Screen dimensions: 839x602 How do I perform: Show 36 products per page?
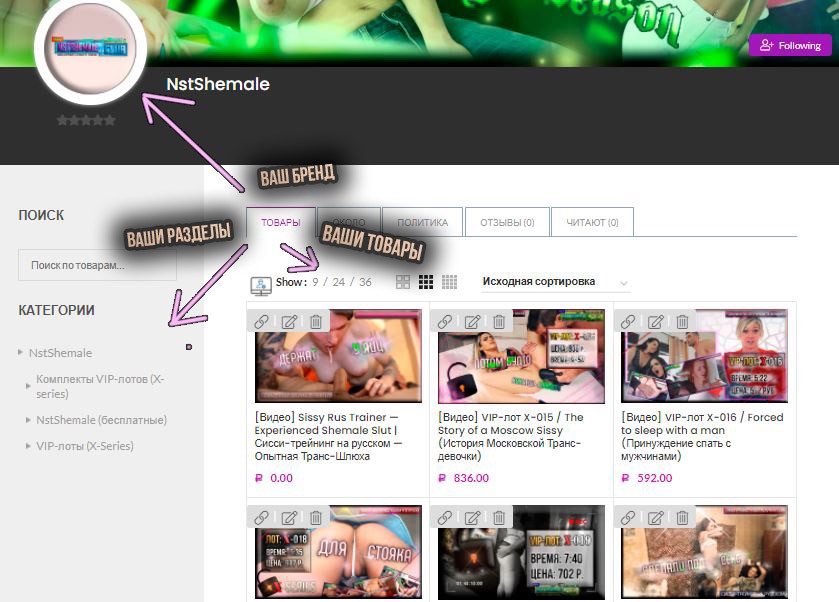(x=365, y=282)
